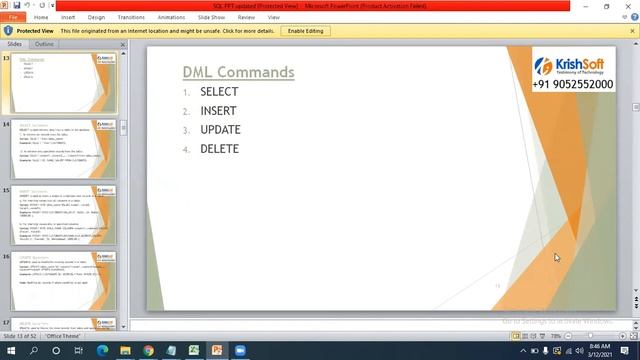Viewport: 640px width, 360px height.
Task: Open Microsoft Edge from the taskbar
Action: pyautogui.click(x=102, y=351)
